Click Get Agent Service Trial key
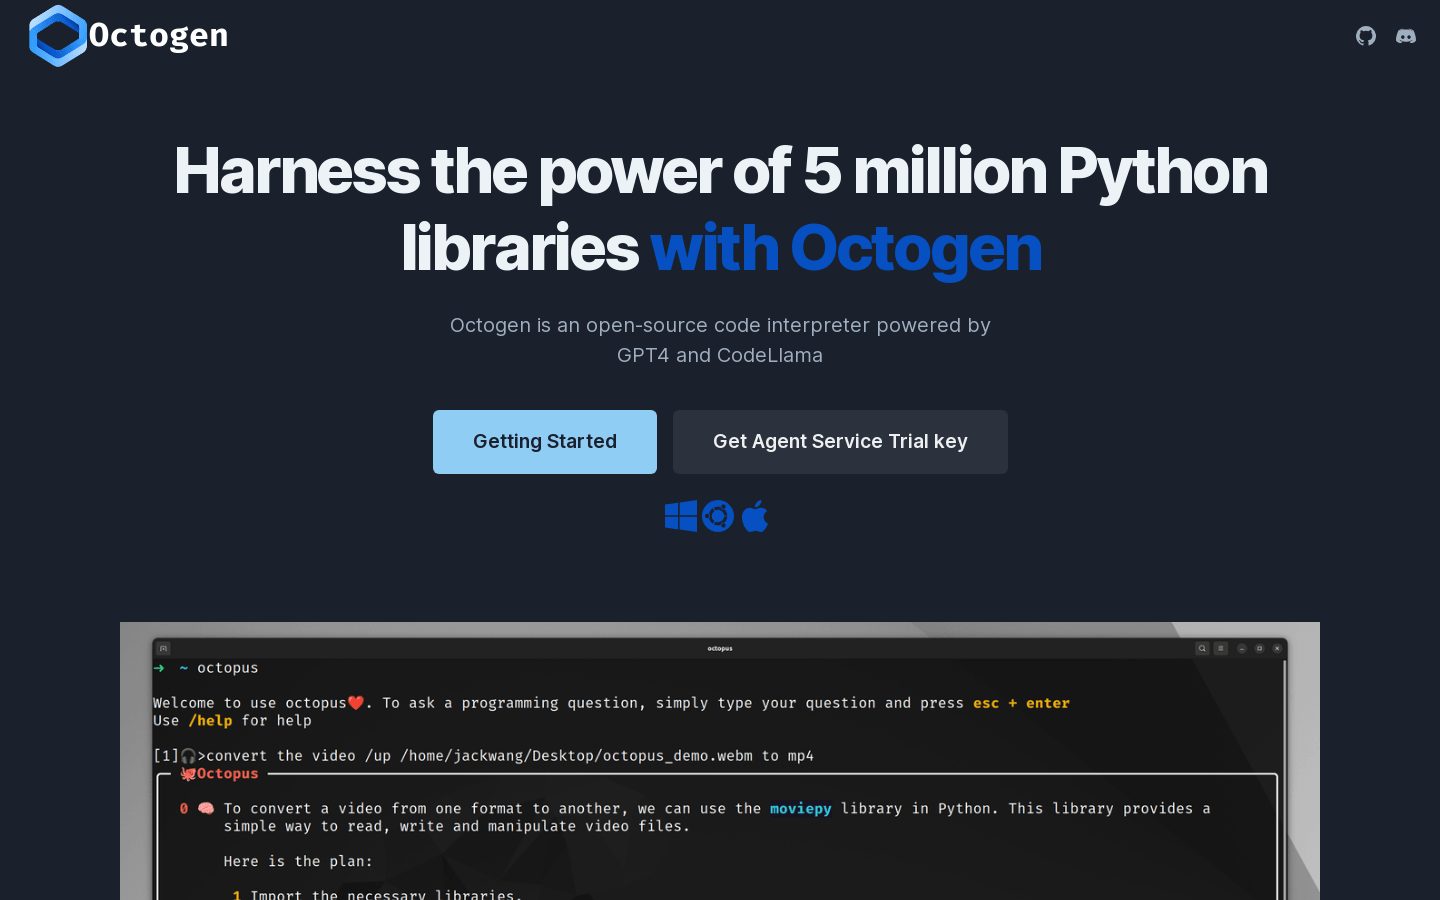Image resolution: width=1440 pixels, height=900 pixels. (840, 442)
